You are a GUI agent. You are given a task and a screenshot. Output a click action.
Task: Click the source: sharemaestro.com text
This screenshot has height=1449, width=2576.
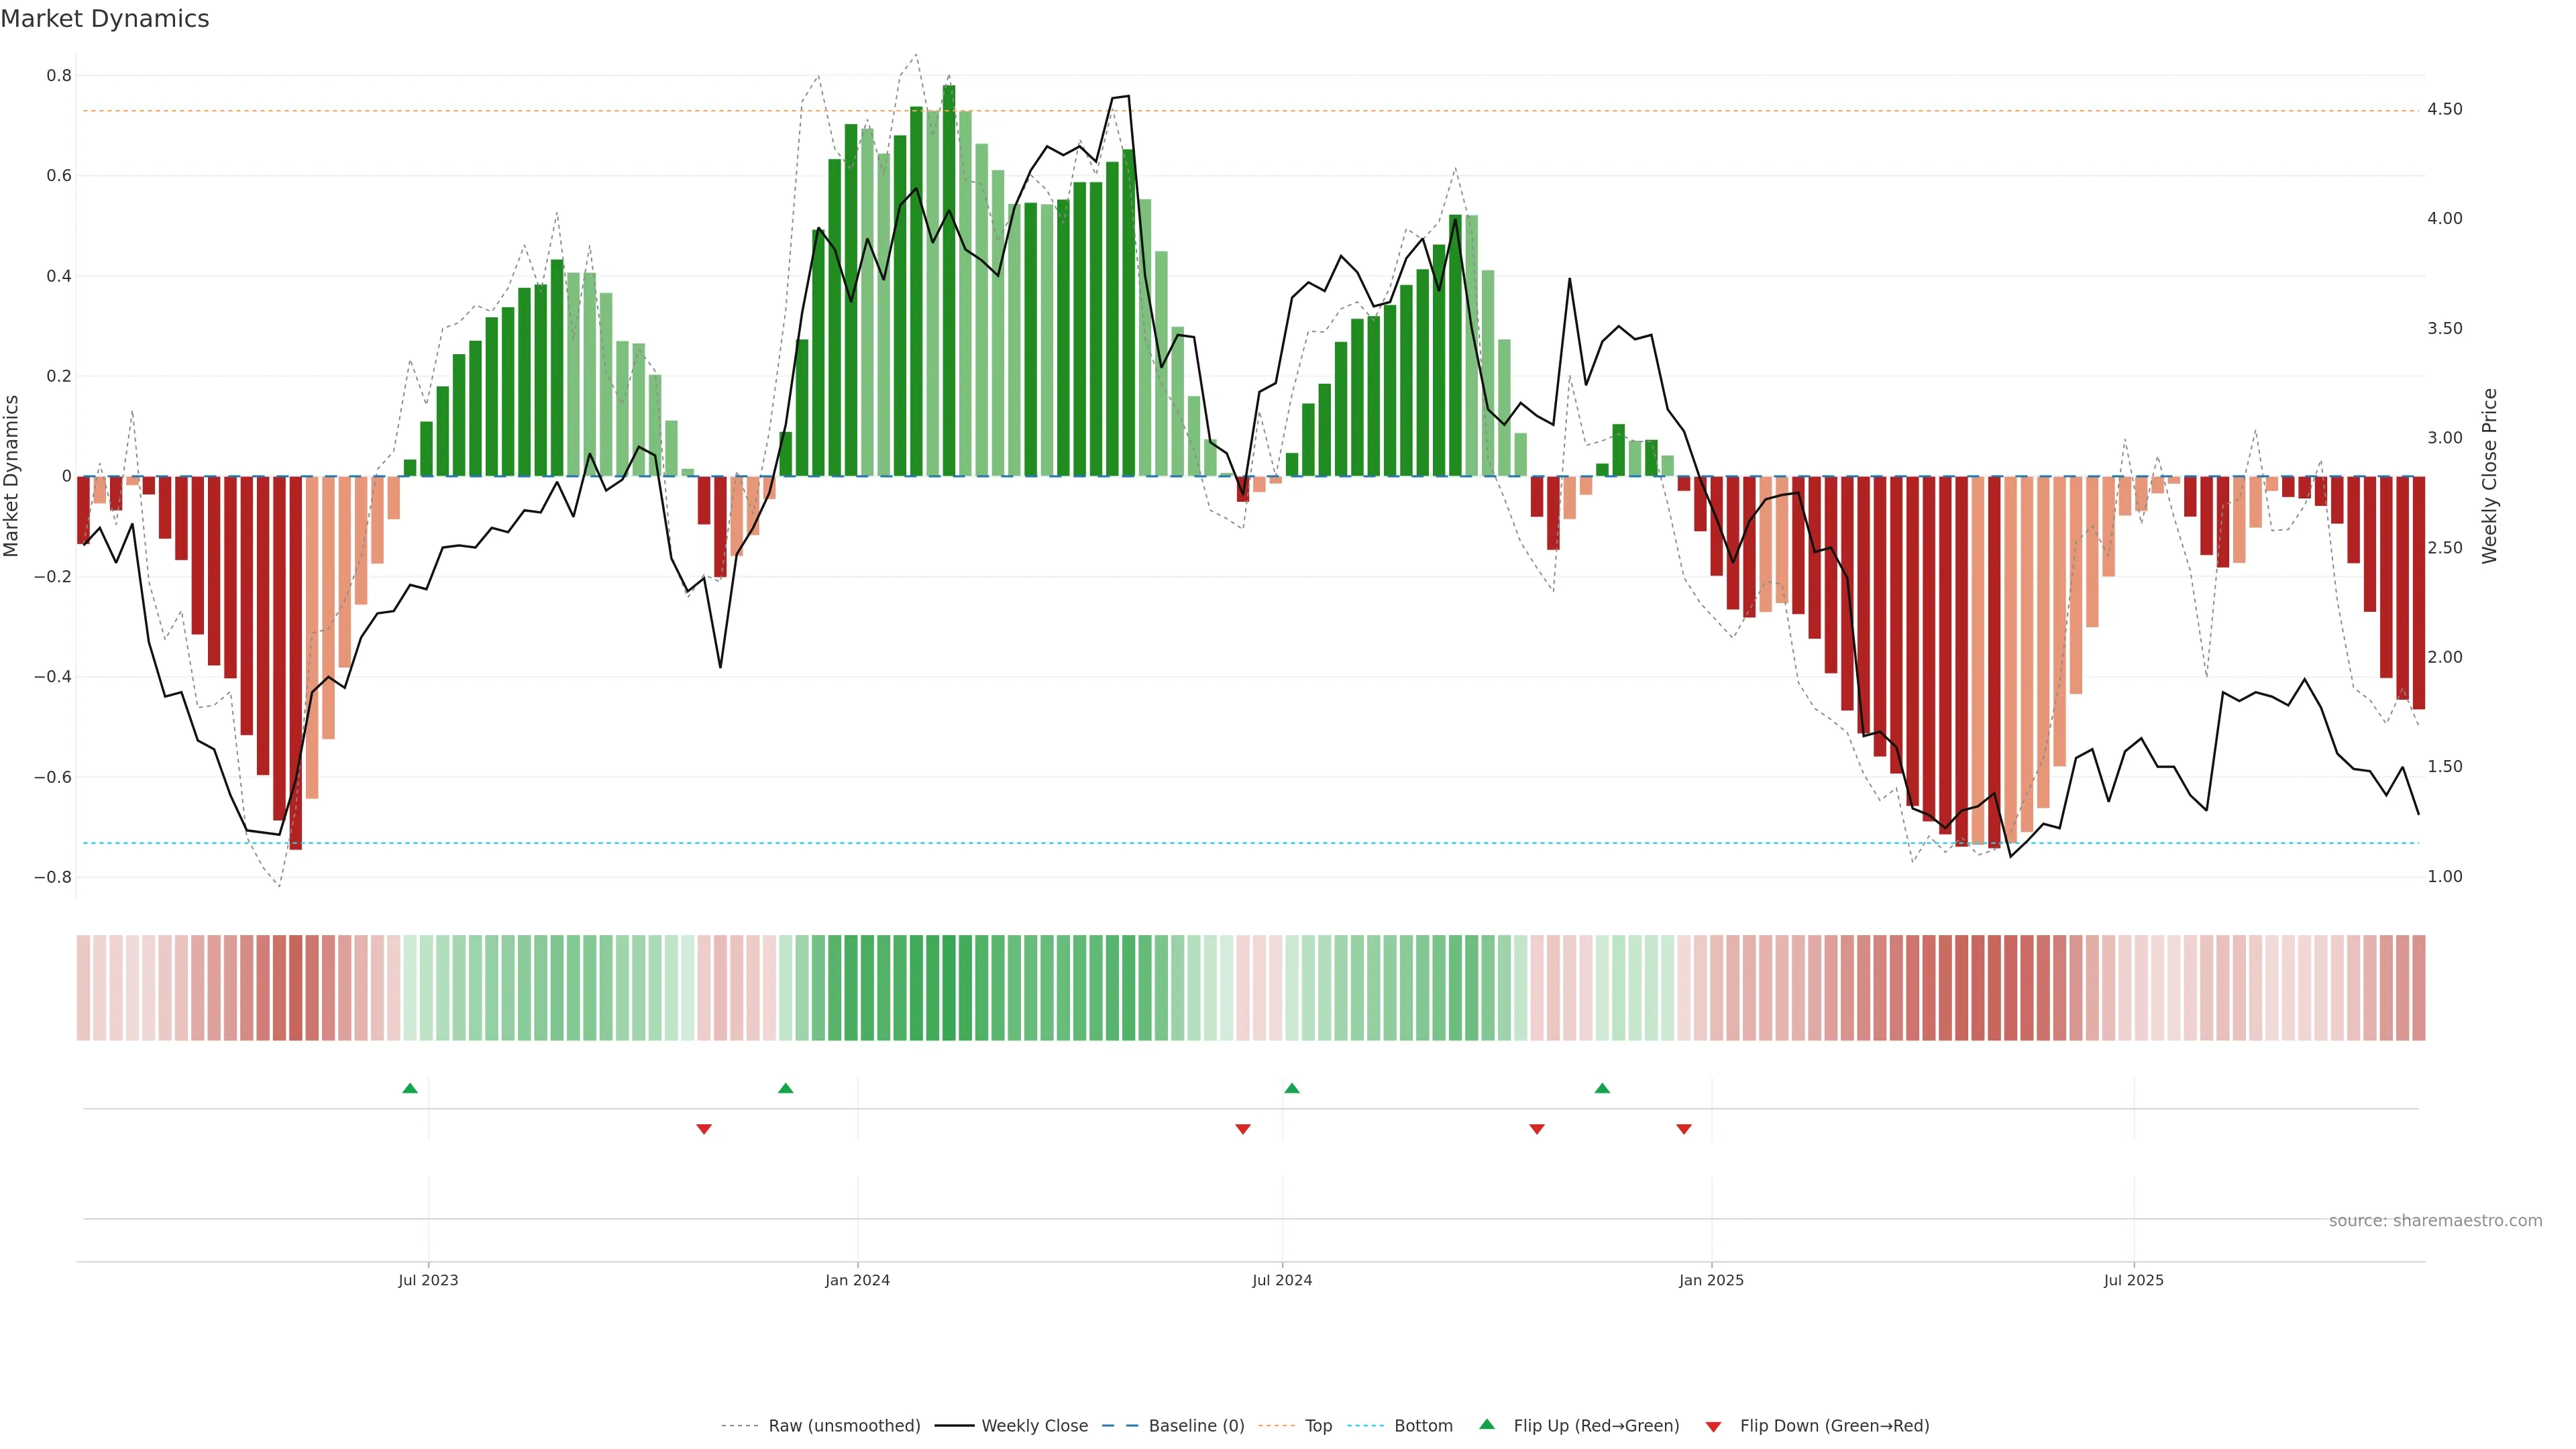tap(2435, 1221)
